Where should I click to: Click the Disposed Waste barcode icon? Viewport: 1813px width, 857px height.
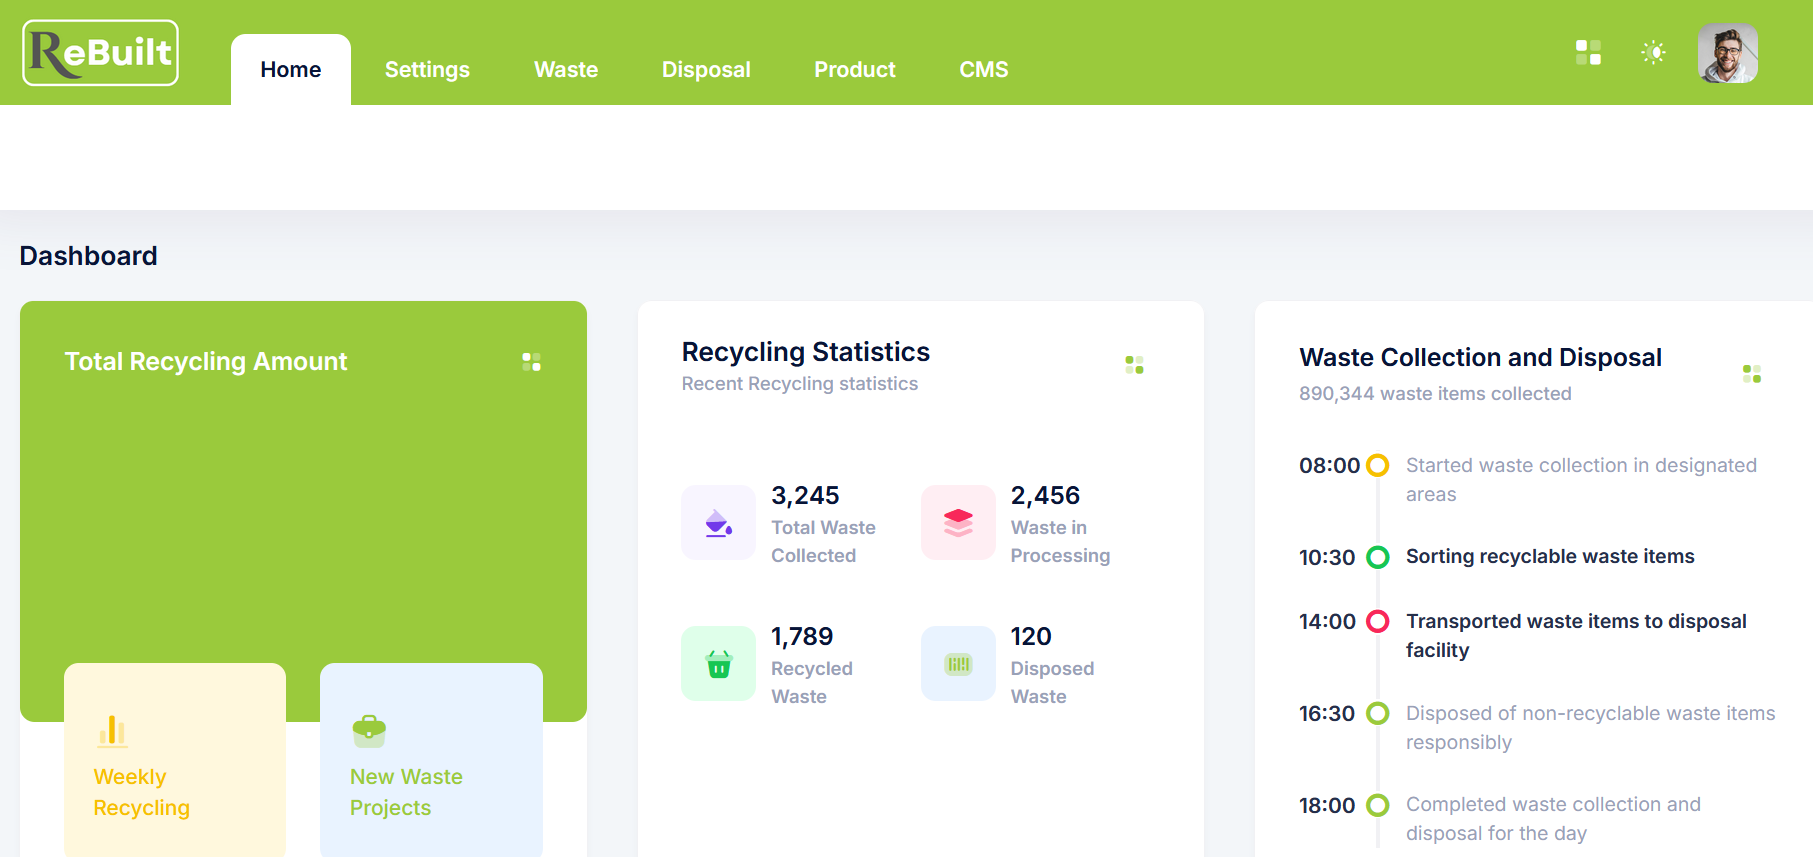coord(958,663)
